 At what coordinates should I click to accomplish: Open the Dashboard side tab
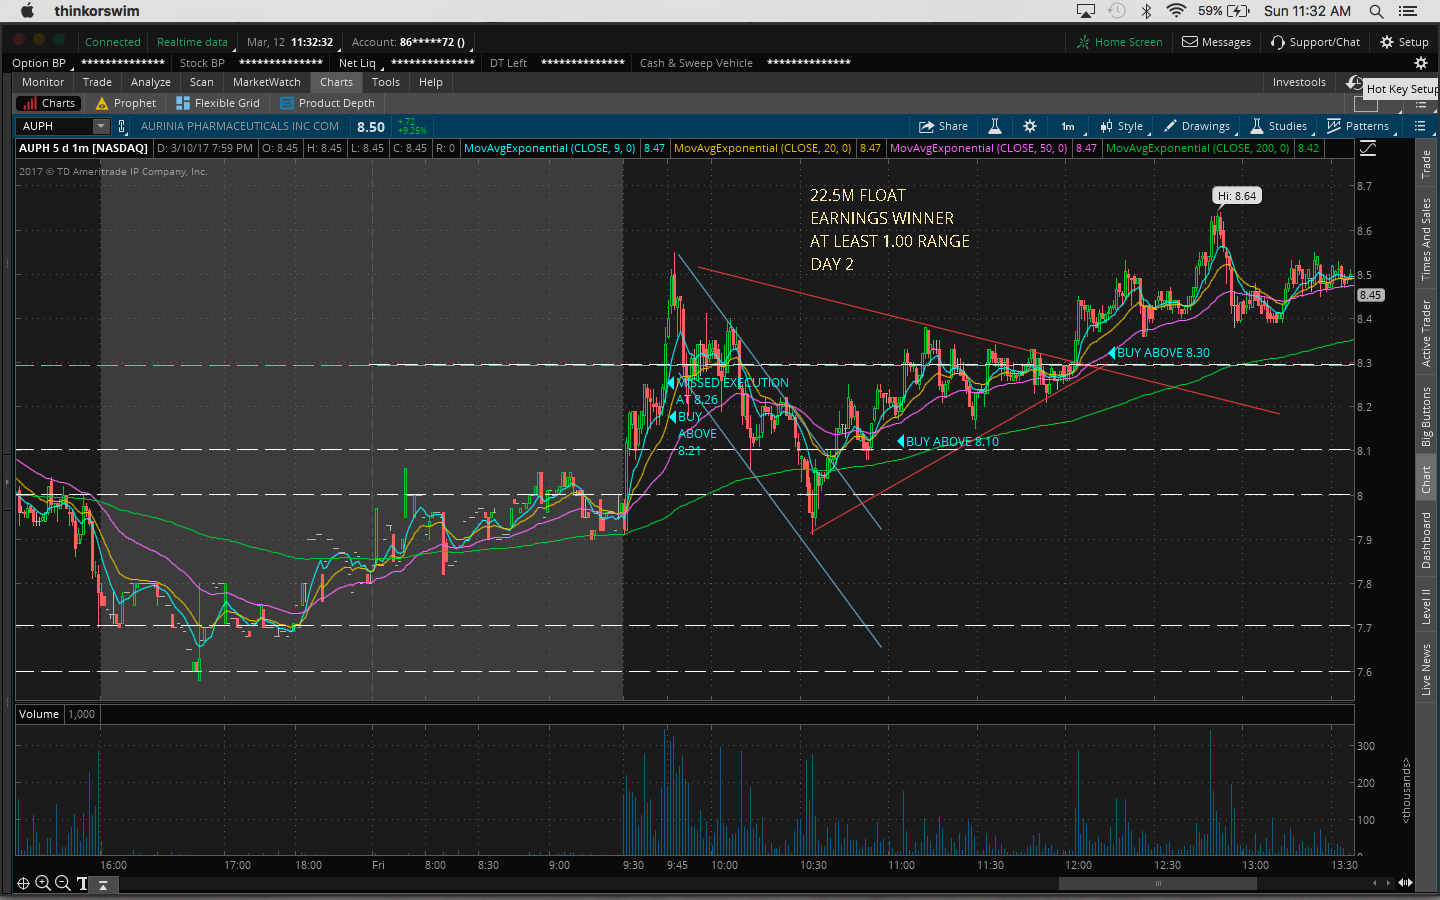coord(1426,540)
